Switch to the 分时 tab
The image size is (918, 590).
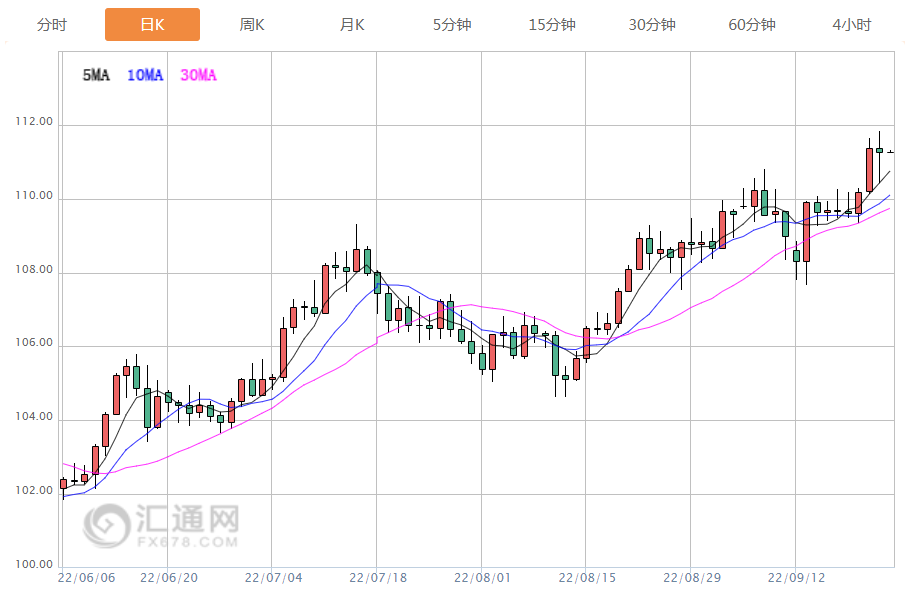click(52, 25)
